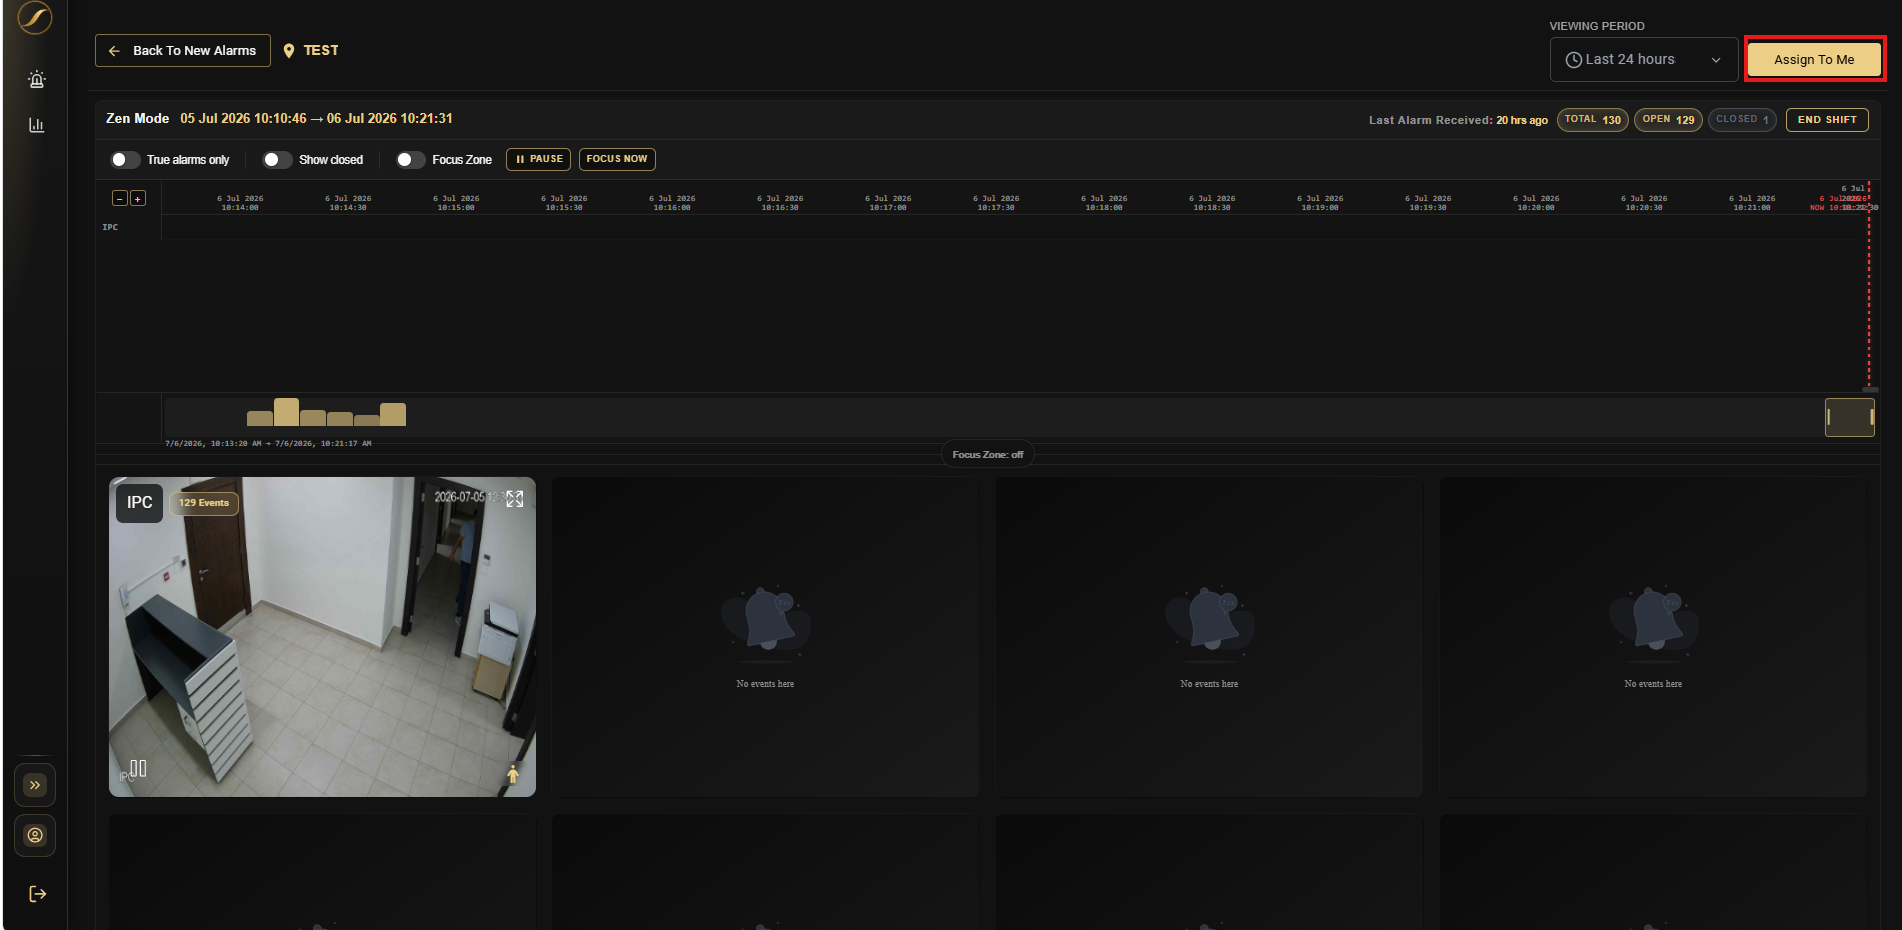The image size is (1902, 930).
Task: Click the clock icon in viewing period selector
Action: [1574, 60]
